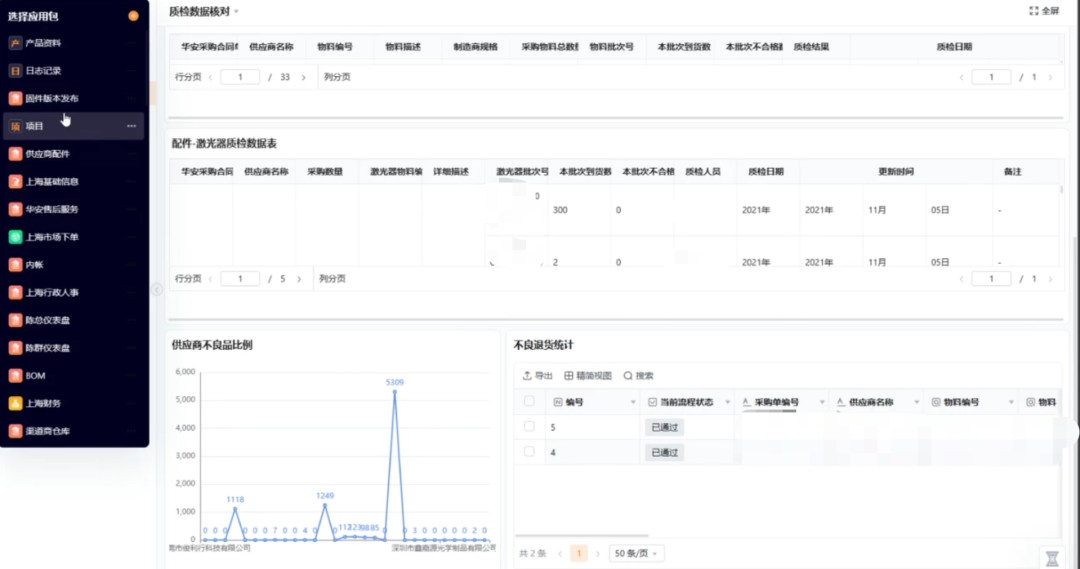The height and width of the screenshot is (569, 1080).
Task: Click the 已通过 status tag in row 5
Action: point(665,427)
